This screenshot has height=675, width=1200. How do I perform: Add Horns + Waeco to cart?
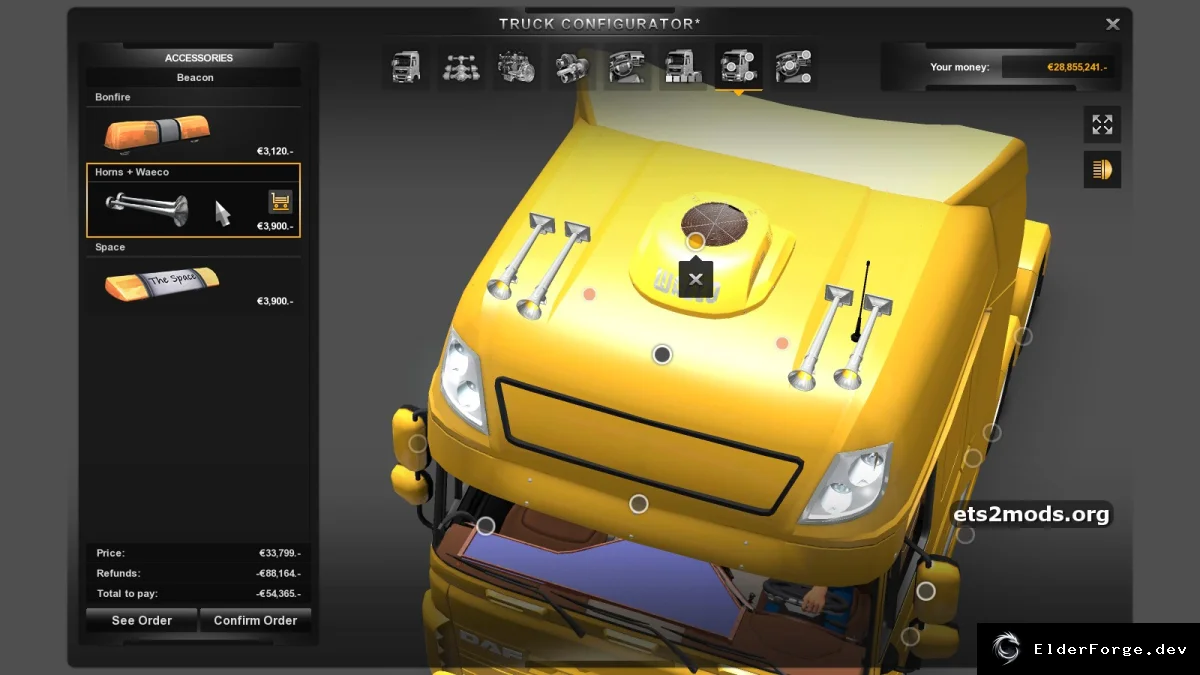coord(280,201)
